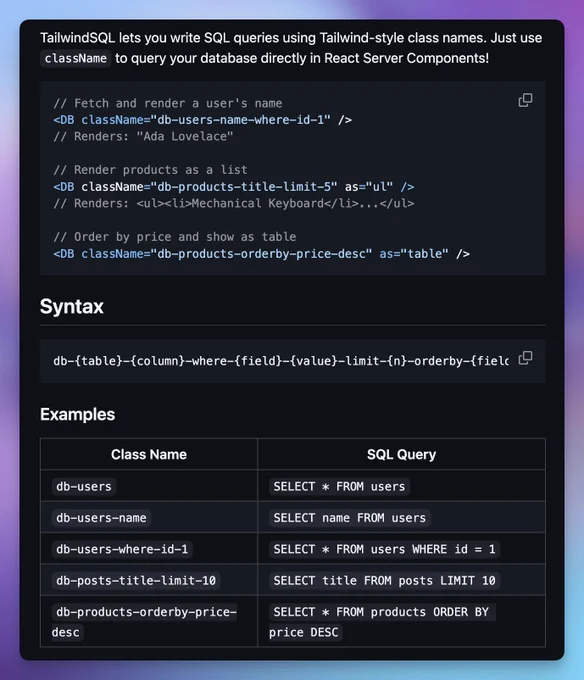Click the as="table" DB component code line
Viewport: 584px width, 680px height.
[x=261, y=254]
